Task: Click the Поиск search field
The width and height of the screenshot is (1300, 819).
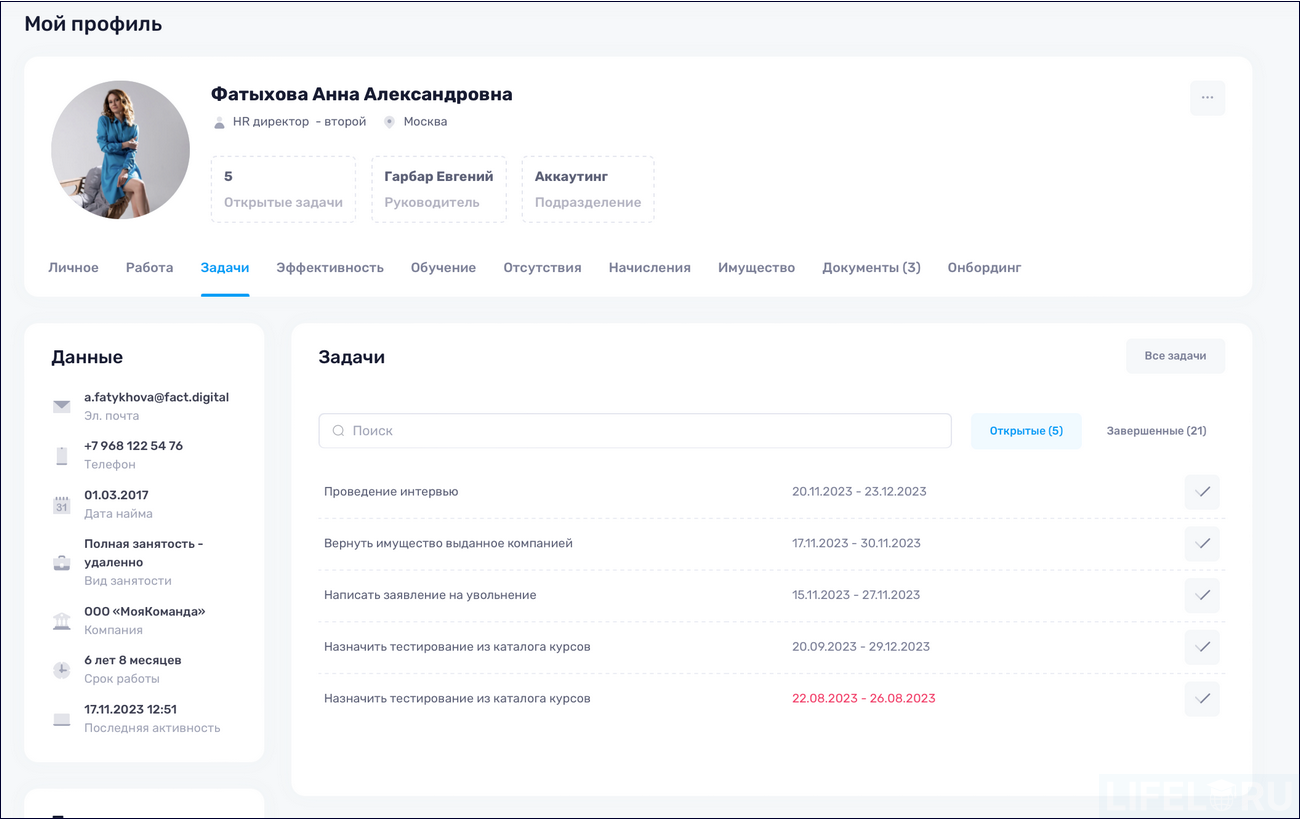Action: click(x=634, y=430)
